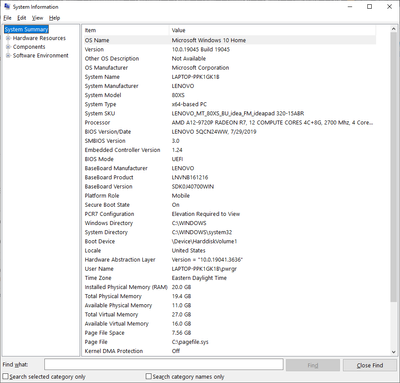Click the Find button
This screenshot has height=383, width=400.
point(313,365)
